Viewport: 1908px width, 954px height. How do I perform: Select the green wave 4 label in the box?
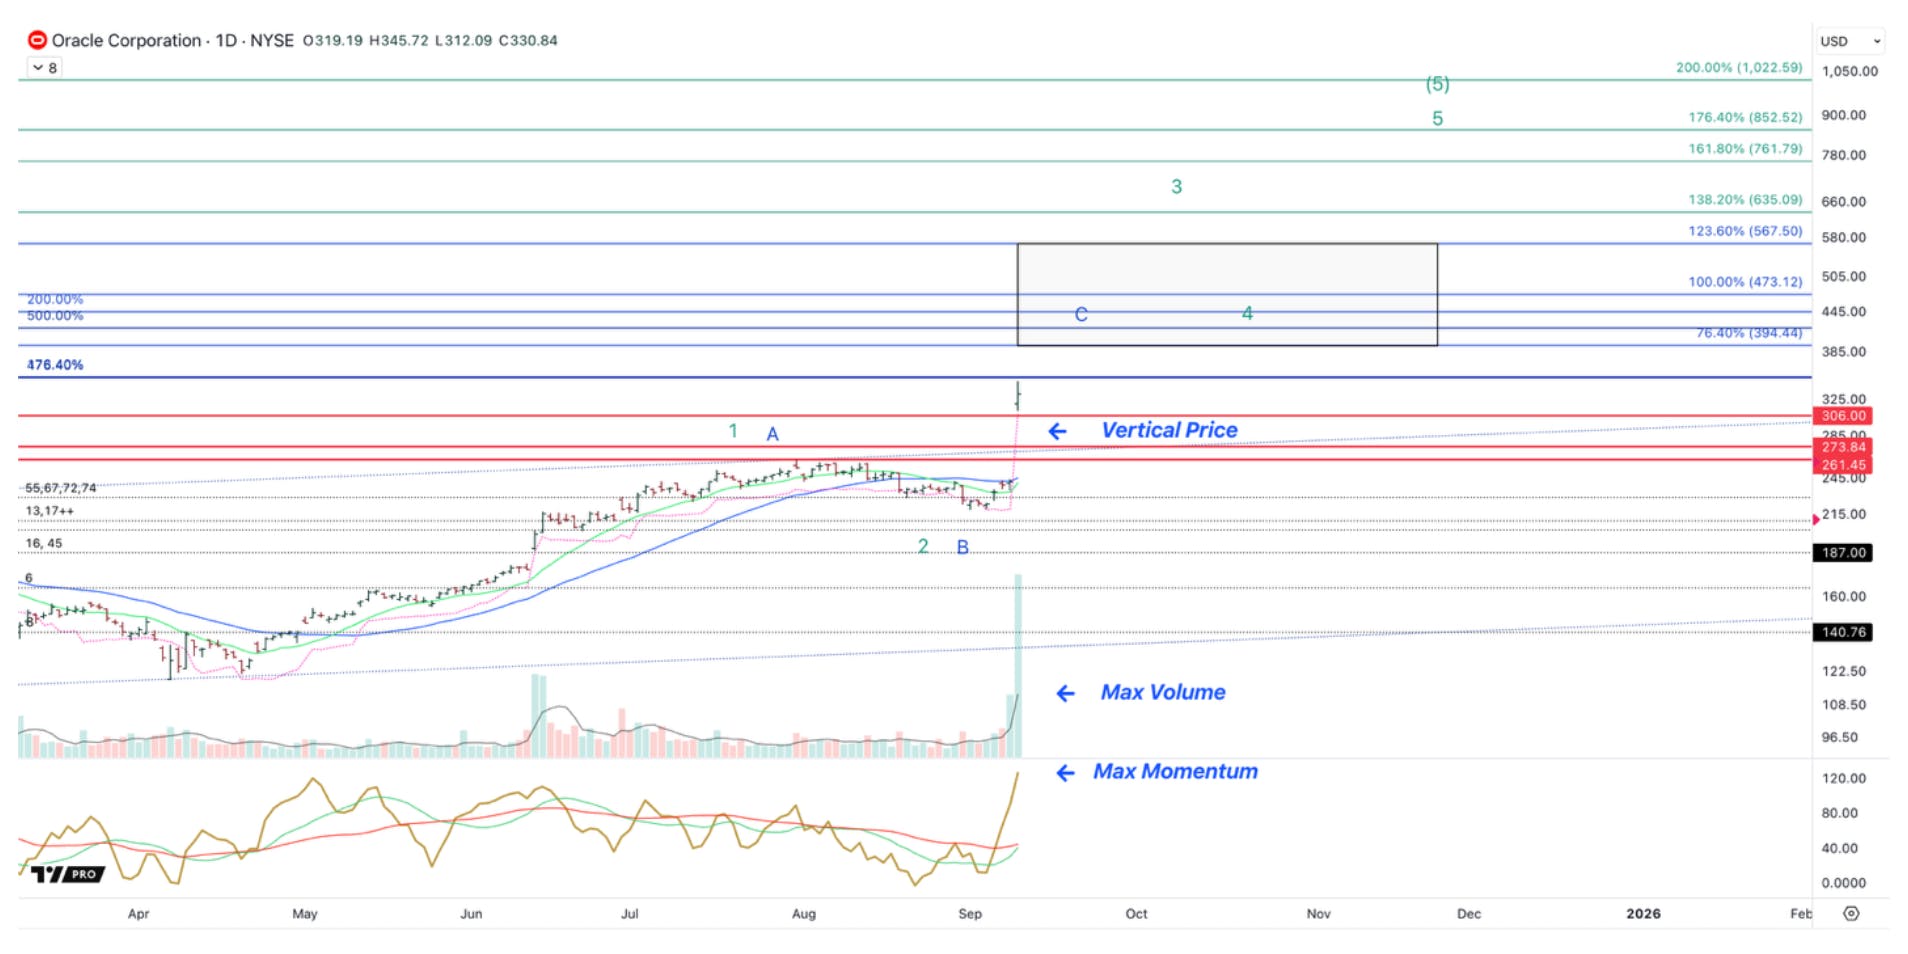click(x=1247, y=313)
